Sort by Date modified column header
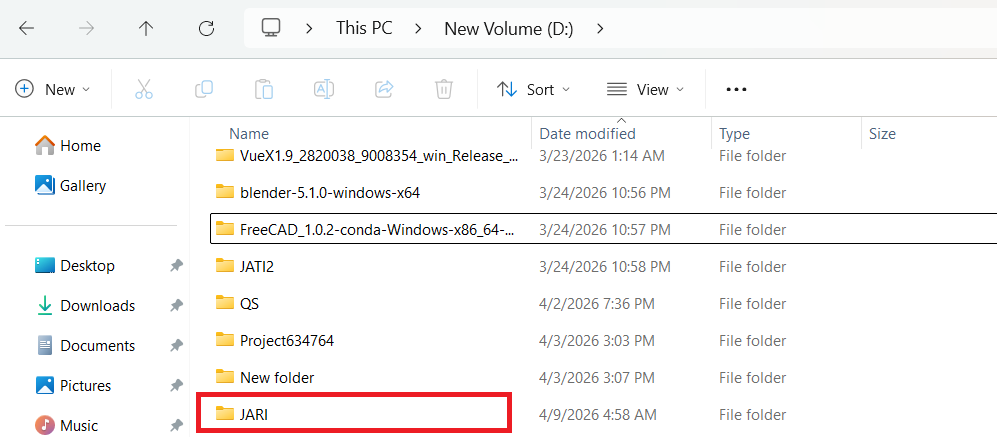The image size is (999, 440). (587, 134)
